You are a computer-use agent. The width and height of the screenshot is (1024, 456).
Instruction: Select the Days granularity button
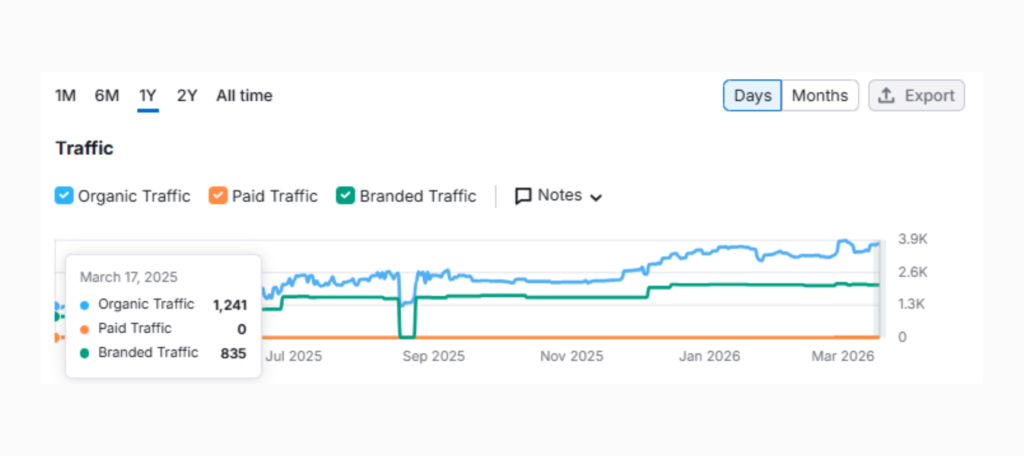pos(752,96)
